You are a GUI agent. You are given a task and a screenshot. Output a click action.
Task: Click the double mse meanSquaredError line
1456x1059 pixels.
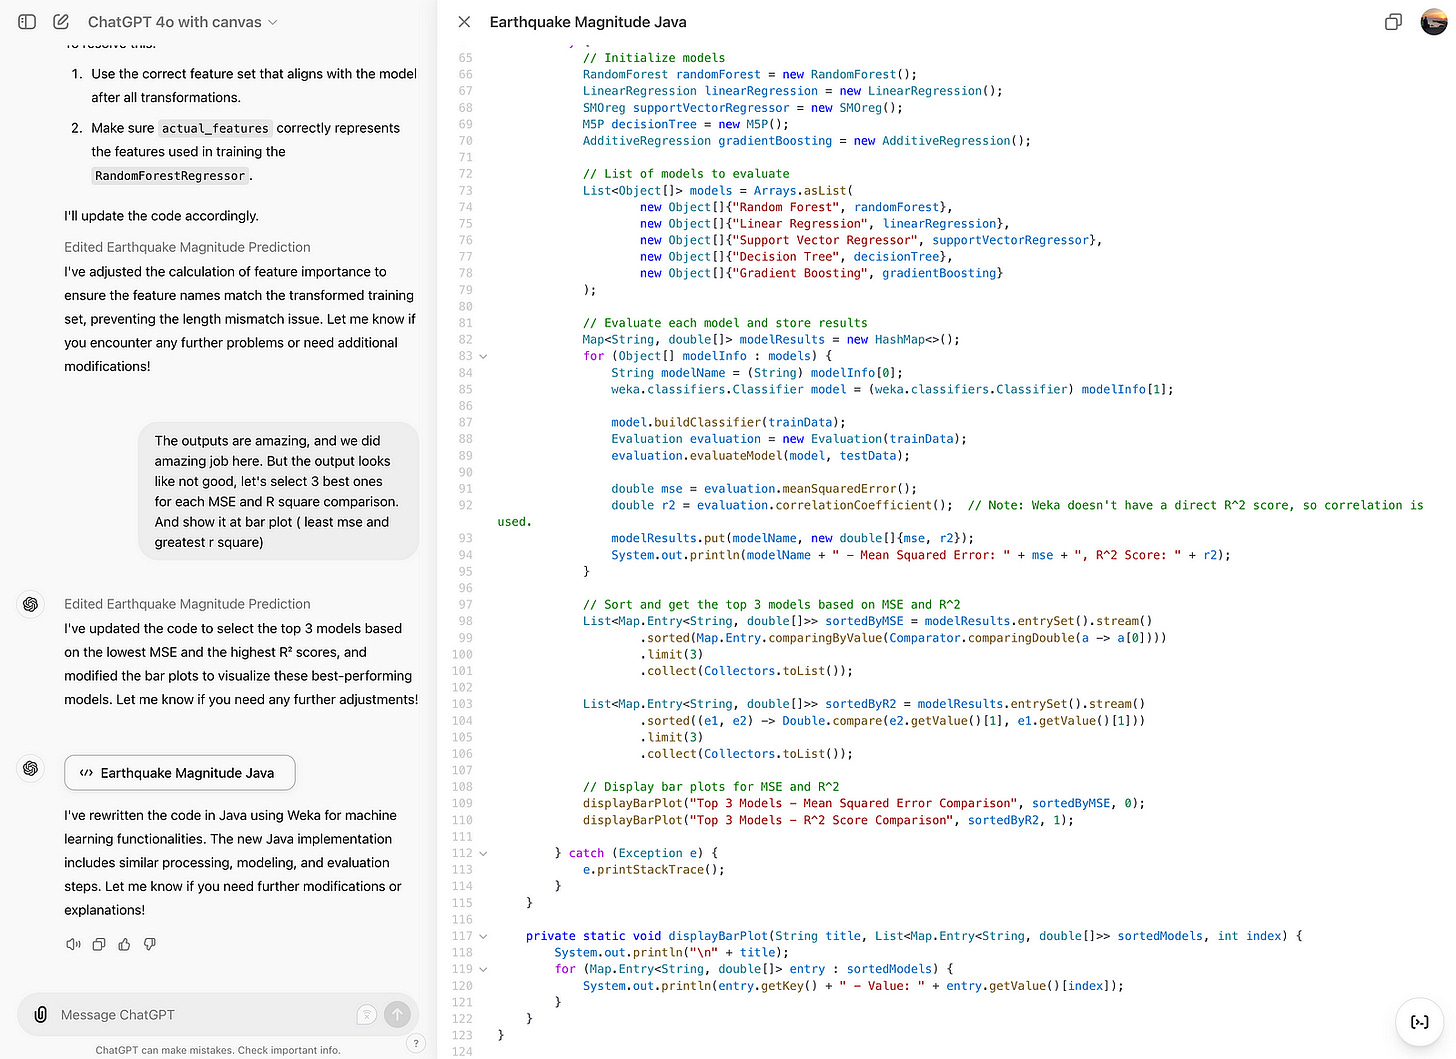click(x=764, y=489)
